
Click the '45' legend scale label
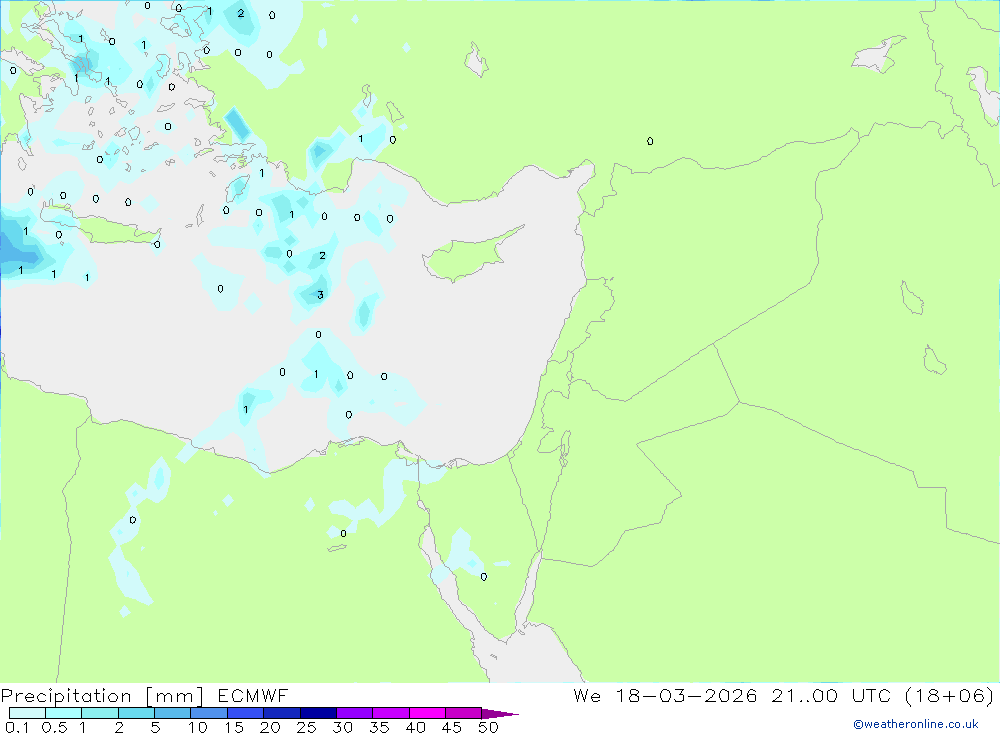pyautogui.click(x=452, y=727)
